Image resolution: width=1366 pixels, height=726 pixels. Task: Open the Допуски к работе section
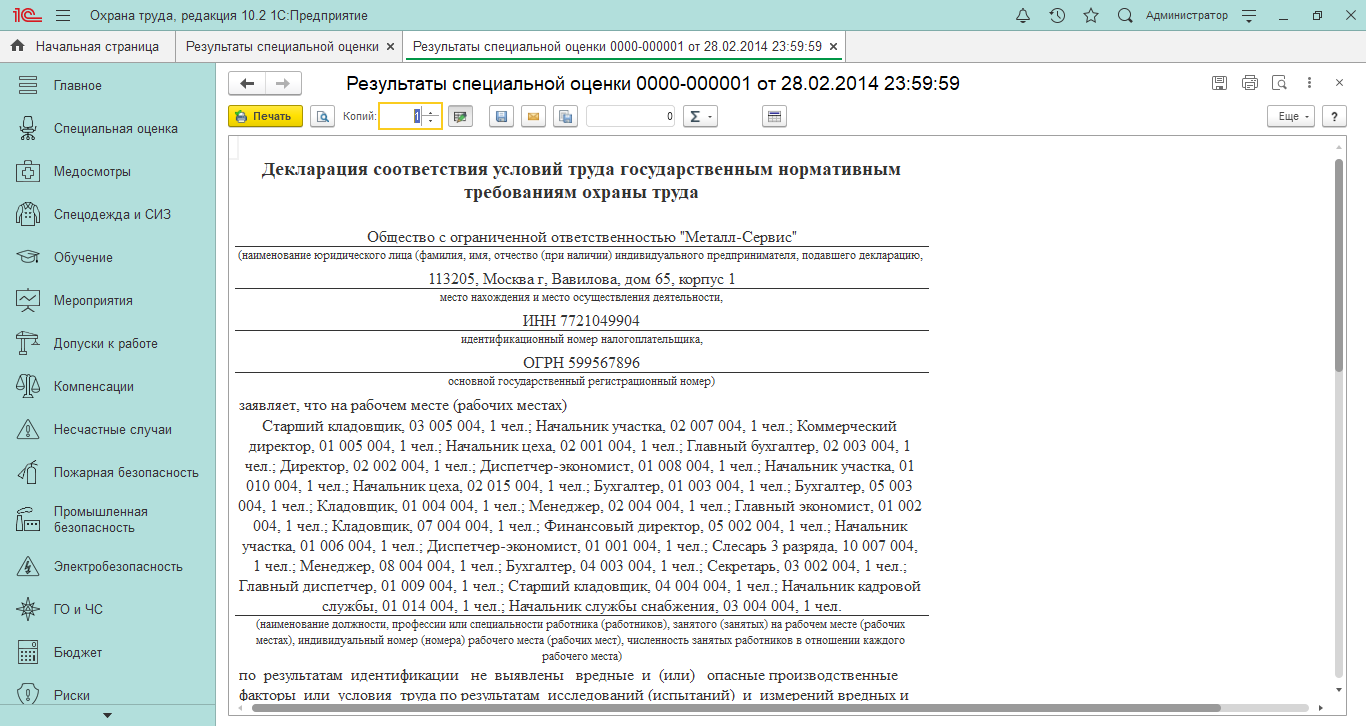108,344
